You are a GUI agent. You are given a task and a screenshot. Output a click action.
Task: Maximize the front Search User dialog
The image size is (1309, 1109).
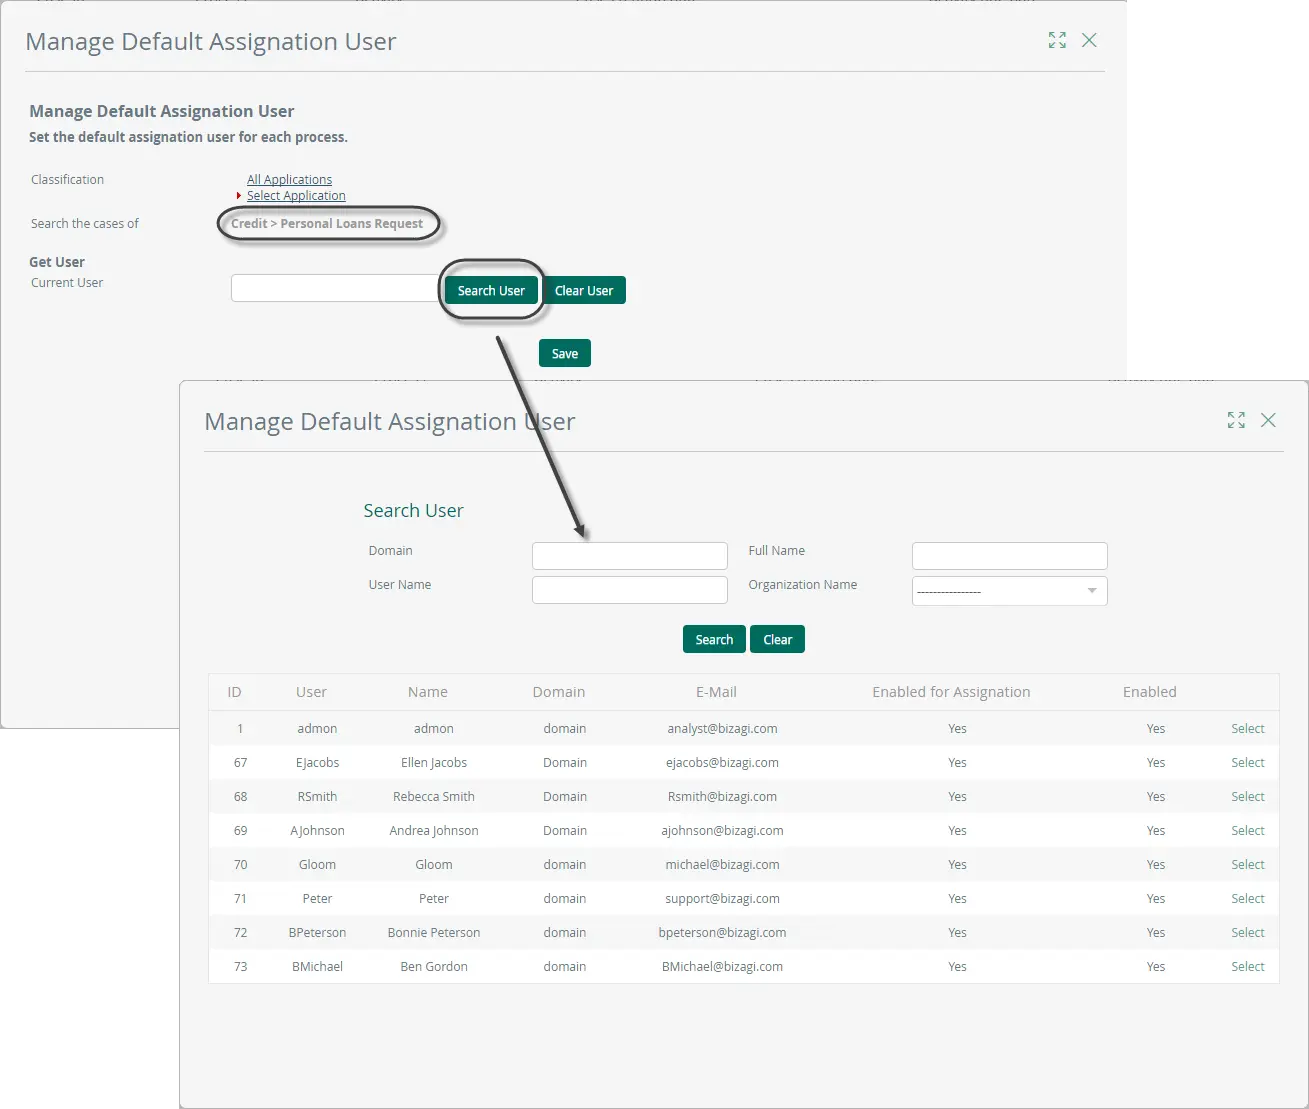[1236, 420]
